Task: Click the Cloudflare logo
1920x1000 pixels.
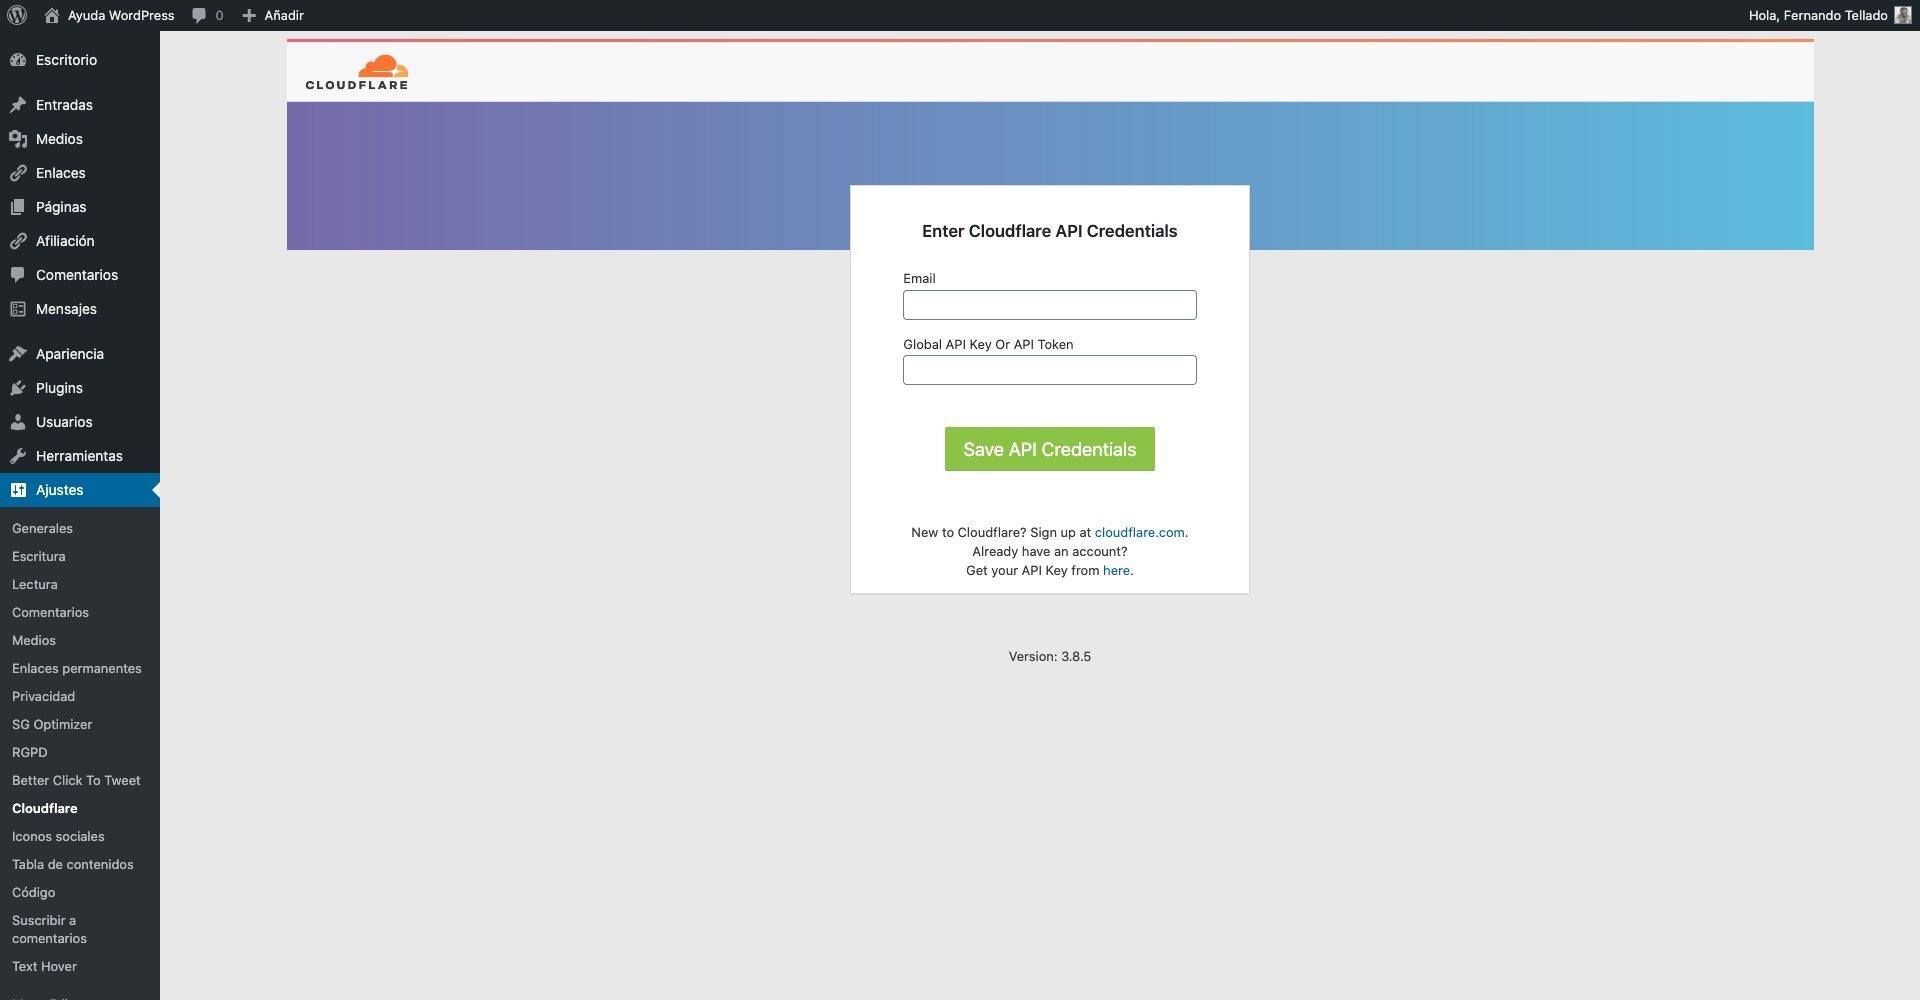Action: [x=357, y=72]
